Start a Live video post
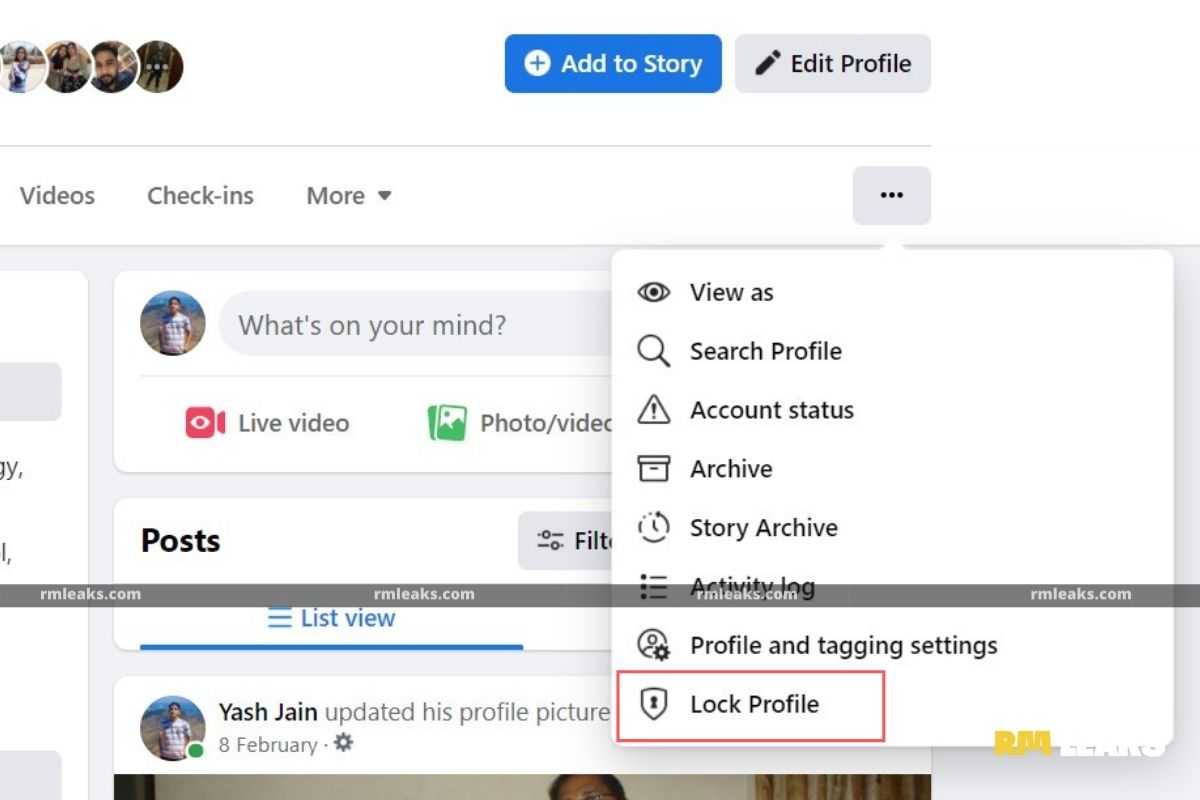1200x800 pixels. [267, 423]
